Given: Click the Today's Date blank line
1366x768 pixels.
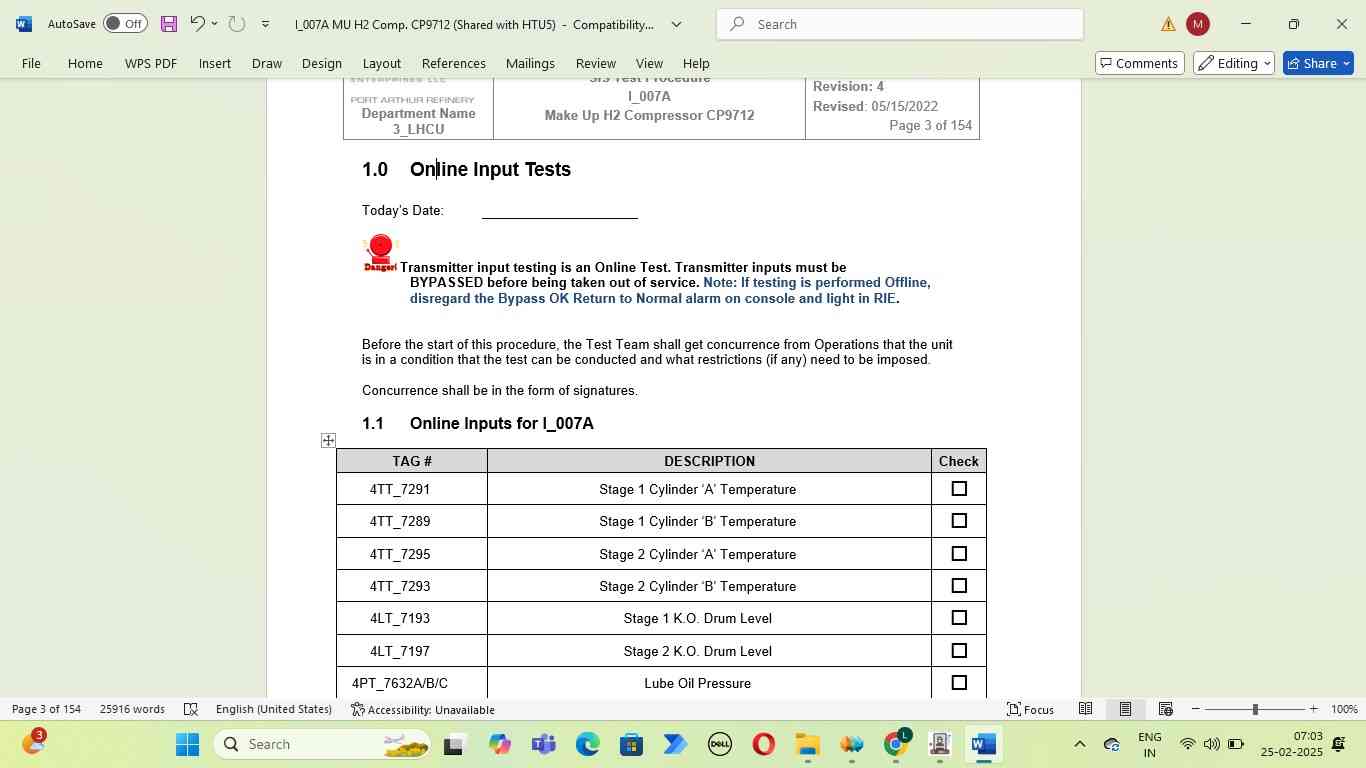Looking at the screenshot, I should pos(560,211).
